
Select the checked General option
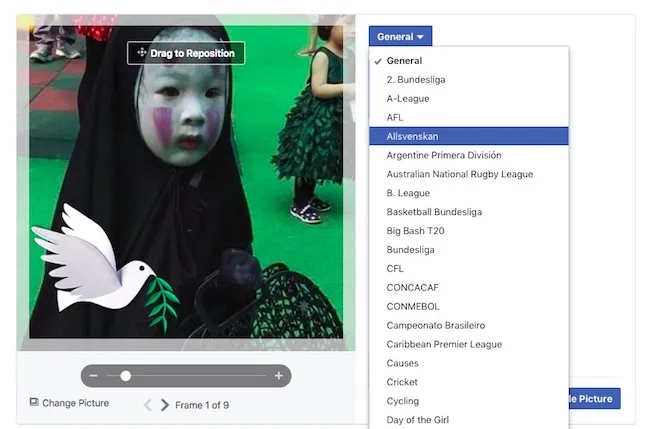pyautogui.click(x=404, y=61)
